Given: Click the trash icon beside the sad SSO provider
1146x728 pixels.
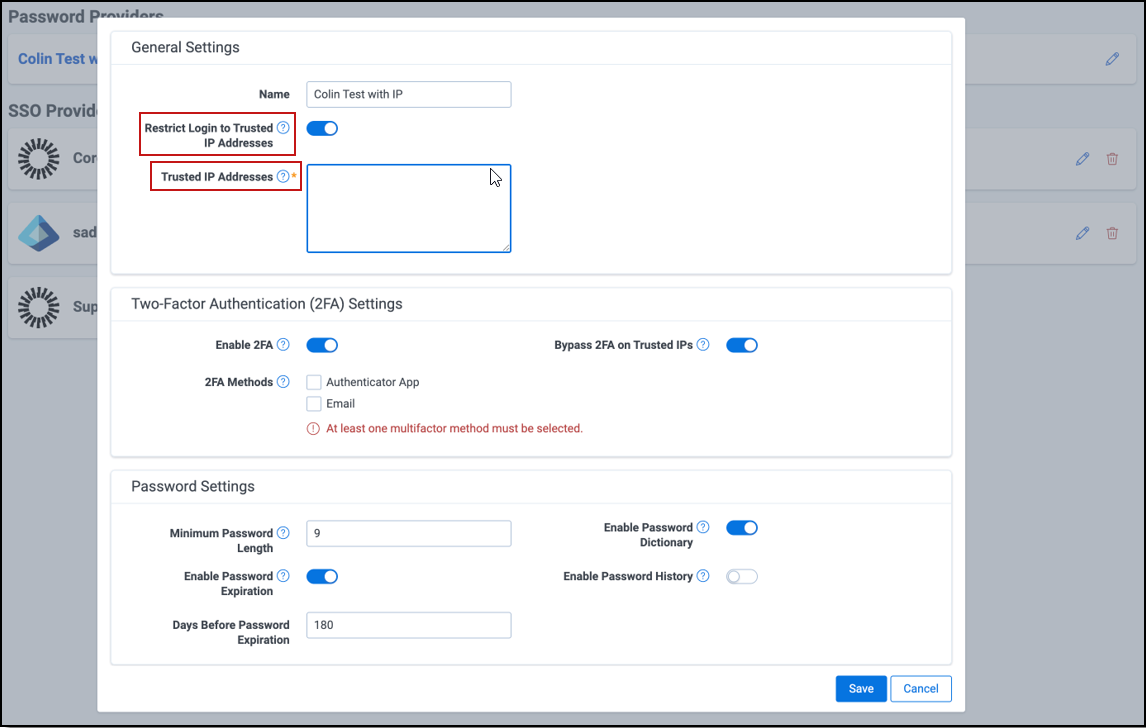Looking at the screenshot, I should coord(1112,233).
